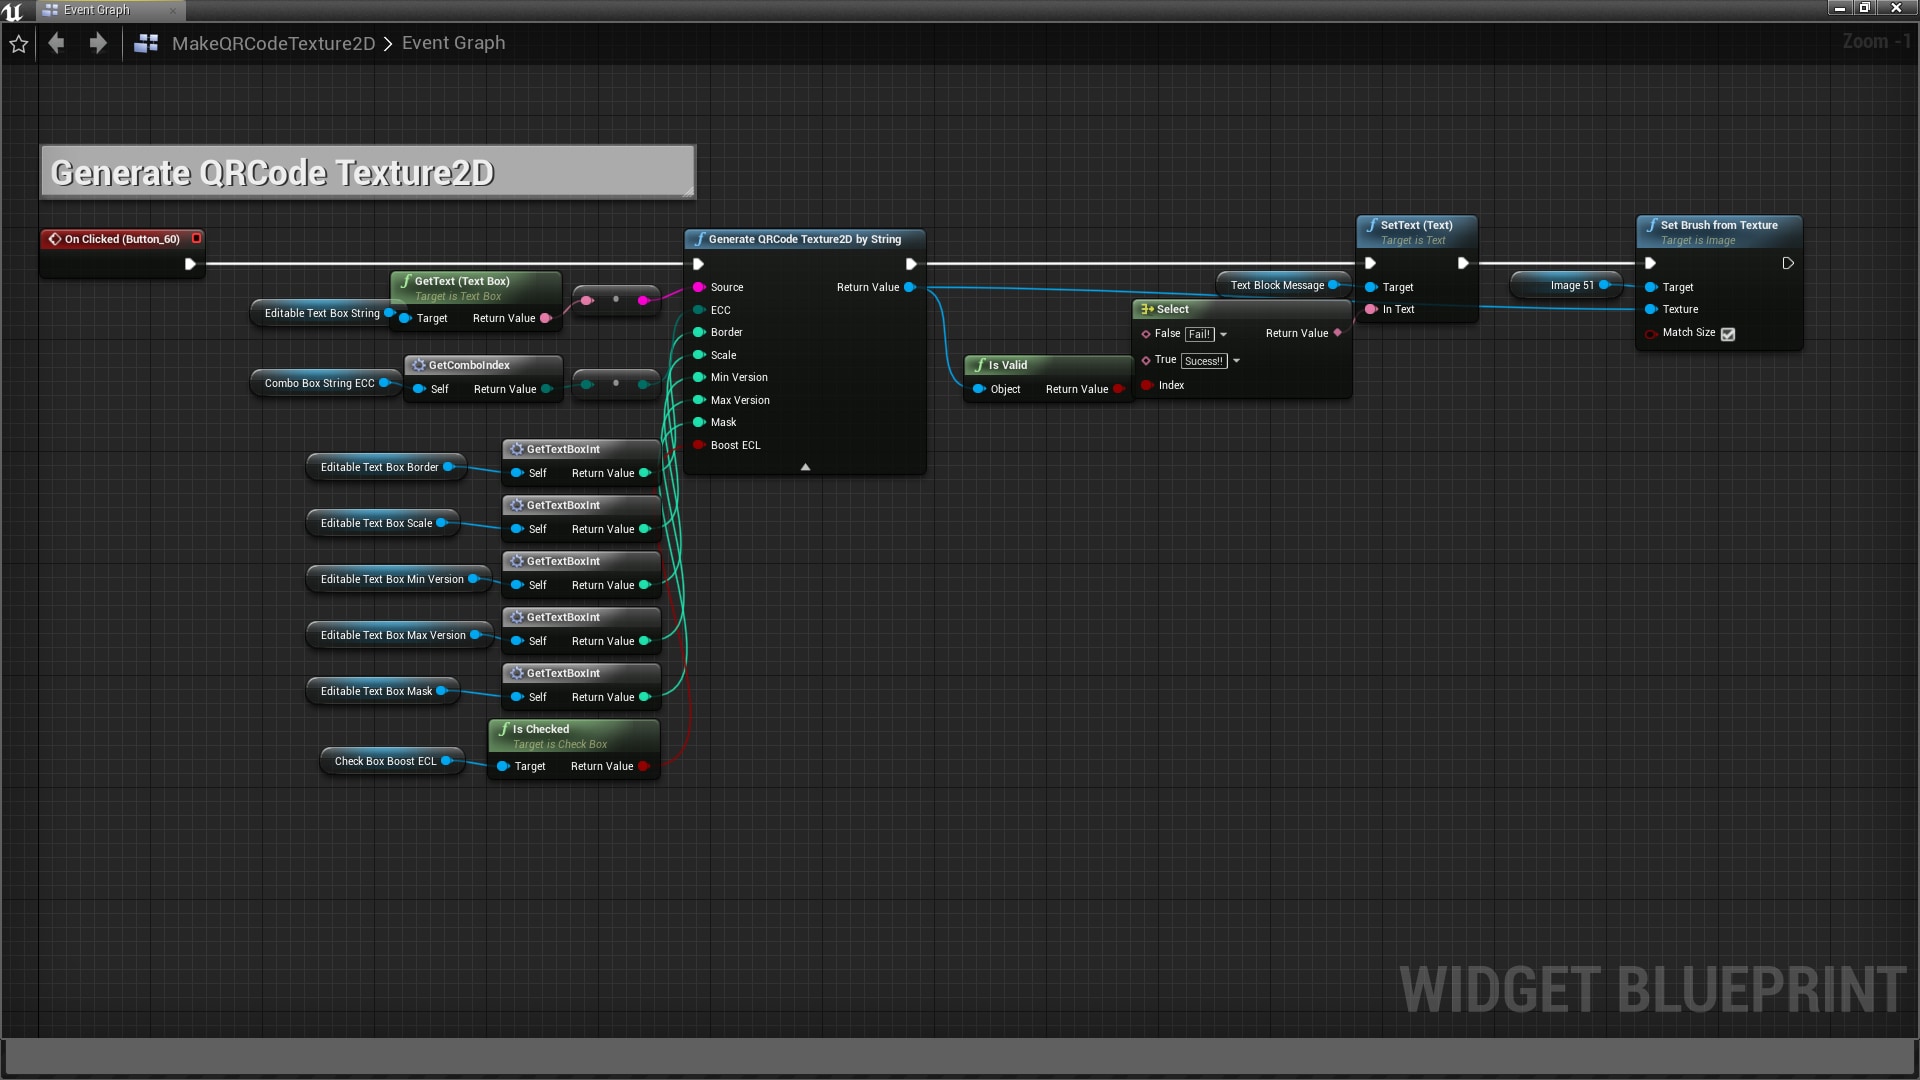Click Generate QRCode node Return Value pin
Image resolution: width=1920 pixels, height=1080 pixels.
click(909, 287)
